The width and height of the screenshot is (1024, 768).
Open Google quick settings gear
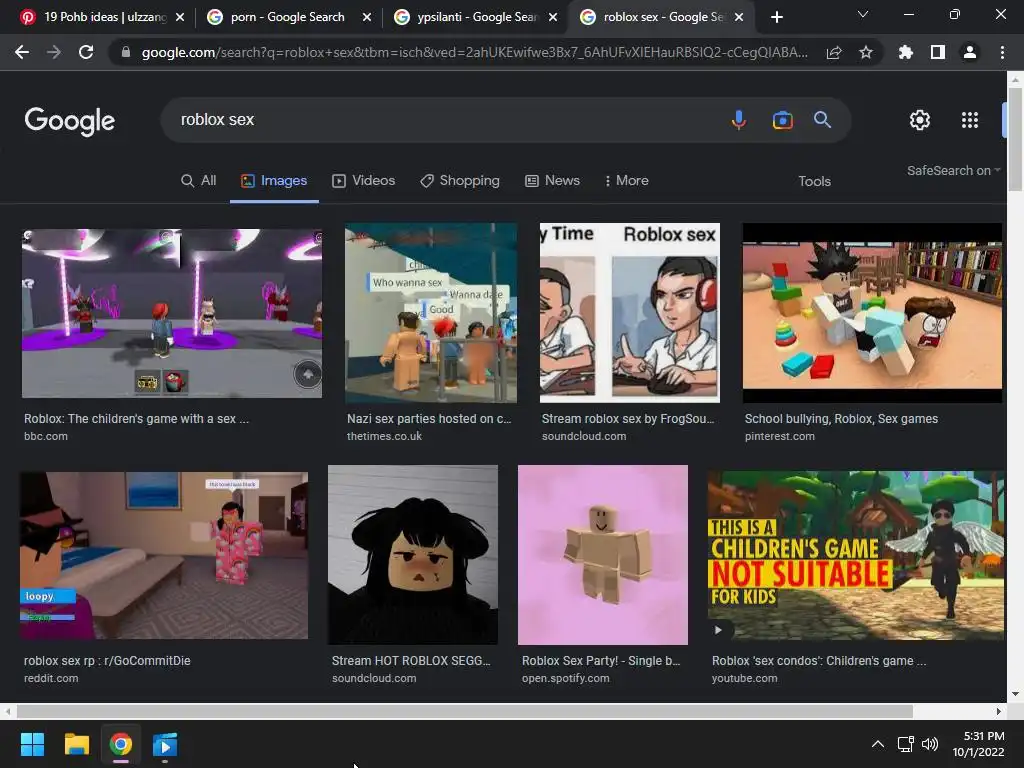click(920, 120)
